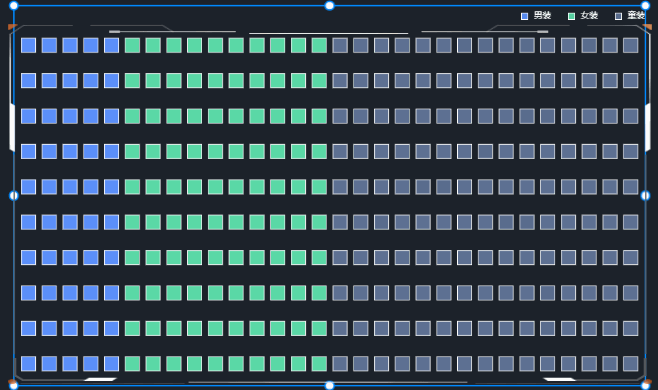Click the gray-blue 童装 legend color square
This screenshot has width=658, height=390.
point(618,16)
